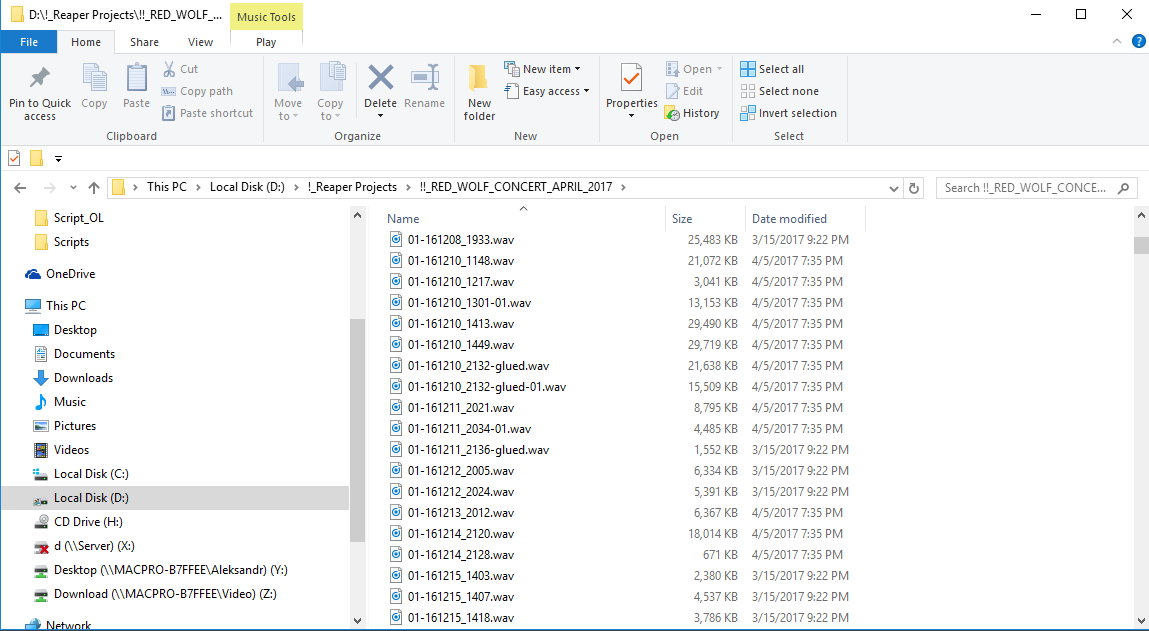Click the Rename icon
1149x631 pixels.
(x=424, y=77)
